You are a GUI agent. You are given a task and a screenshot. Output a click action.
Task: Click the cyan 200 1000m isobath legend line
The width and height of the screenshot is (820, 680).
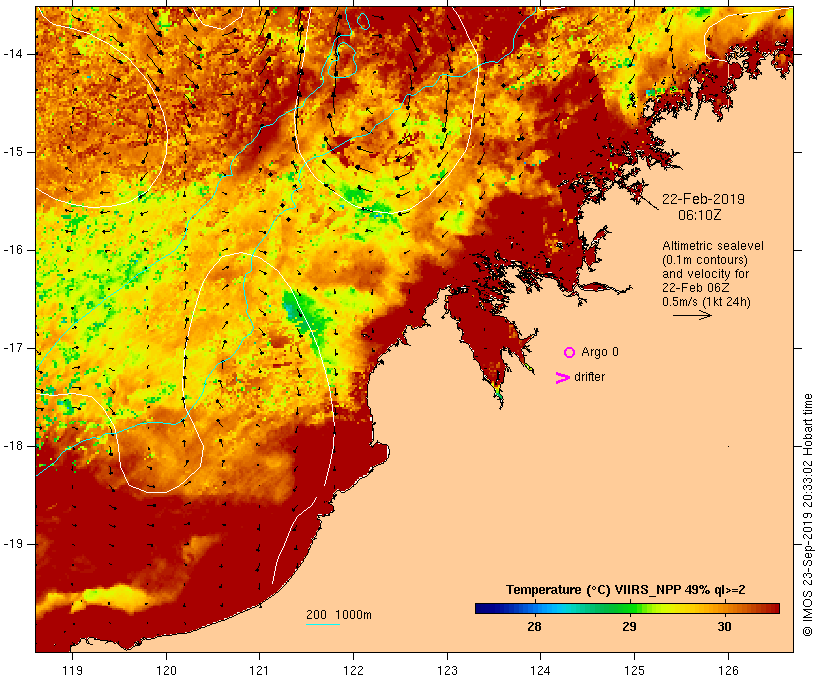pyautogui.click(x=323, y=625)
